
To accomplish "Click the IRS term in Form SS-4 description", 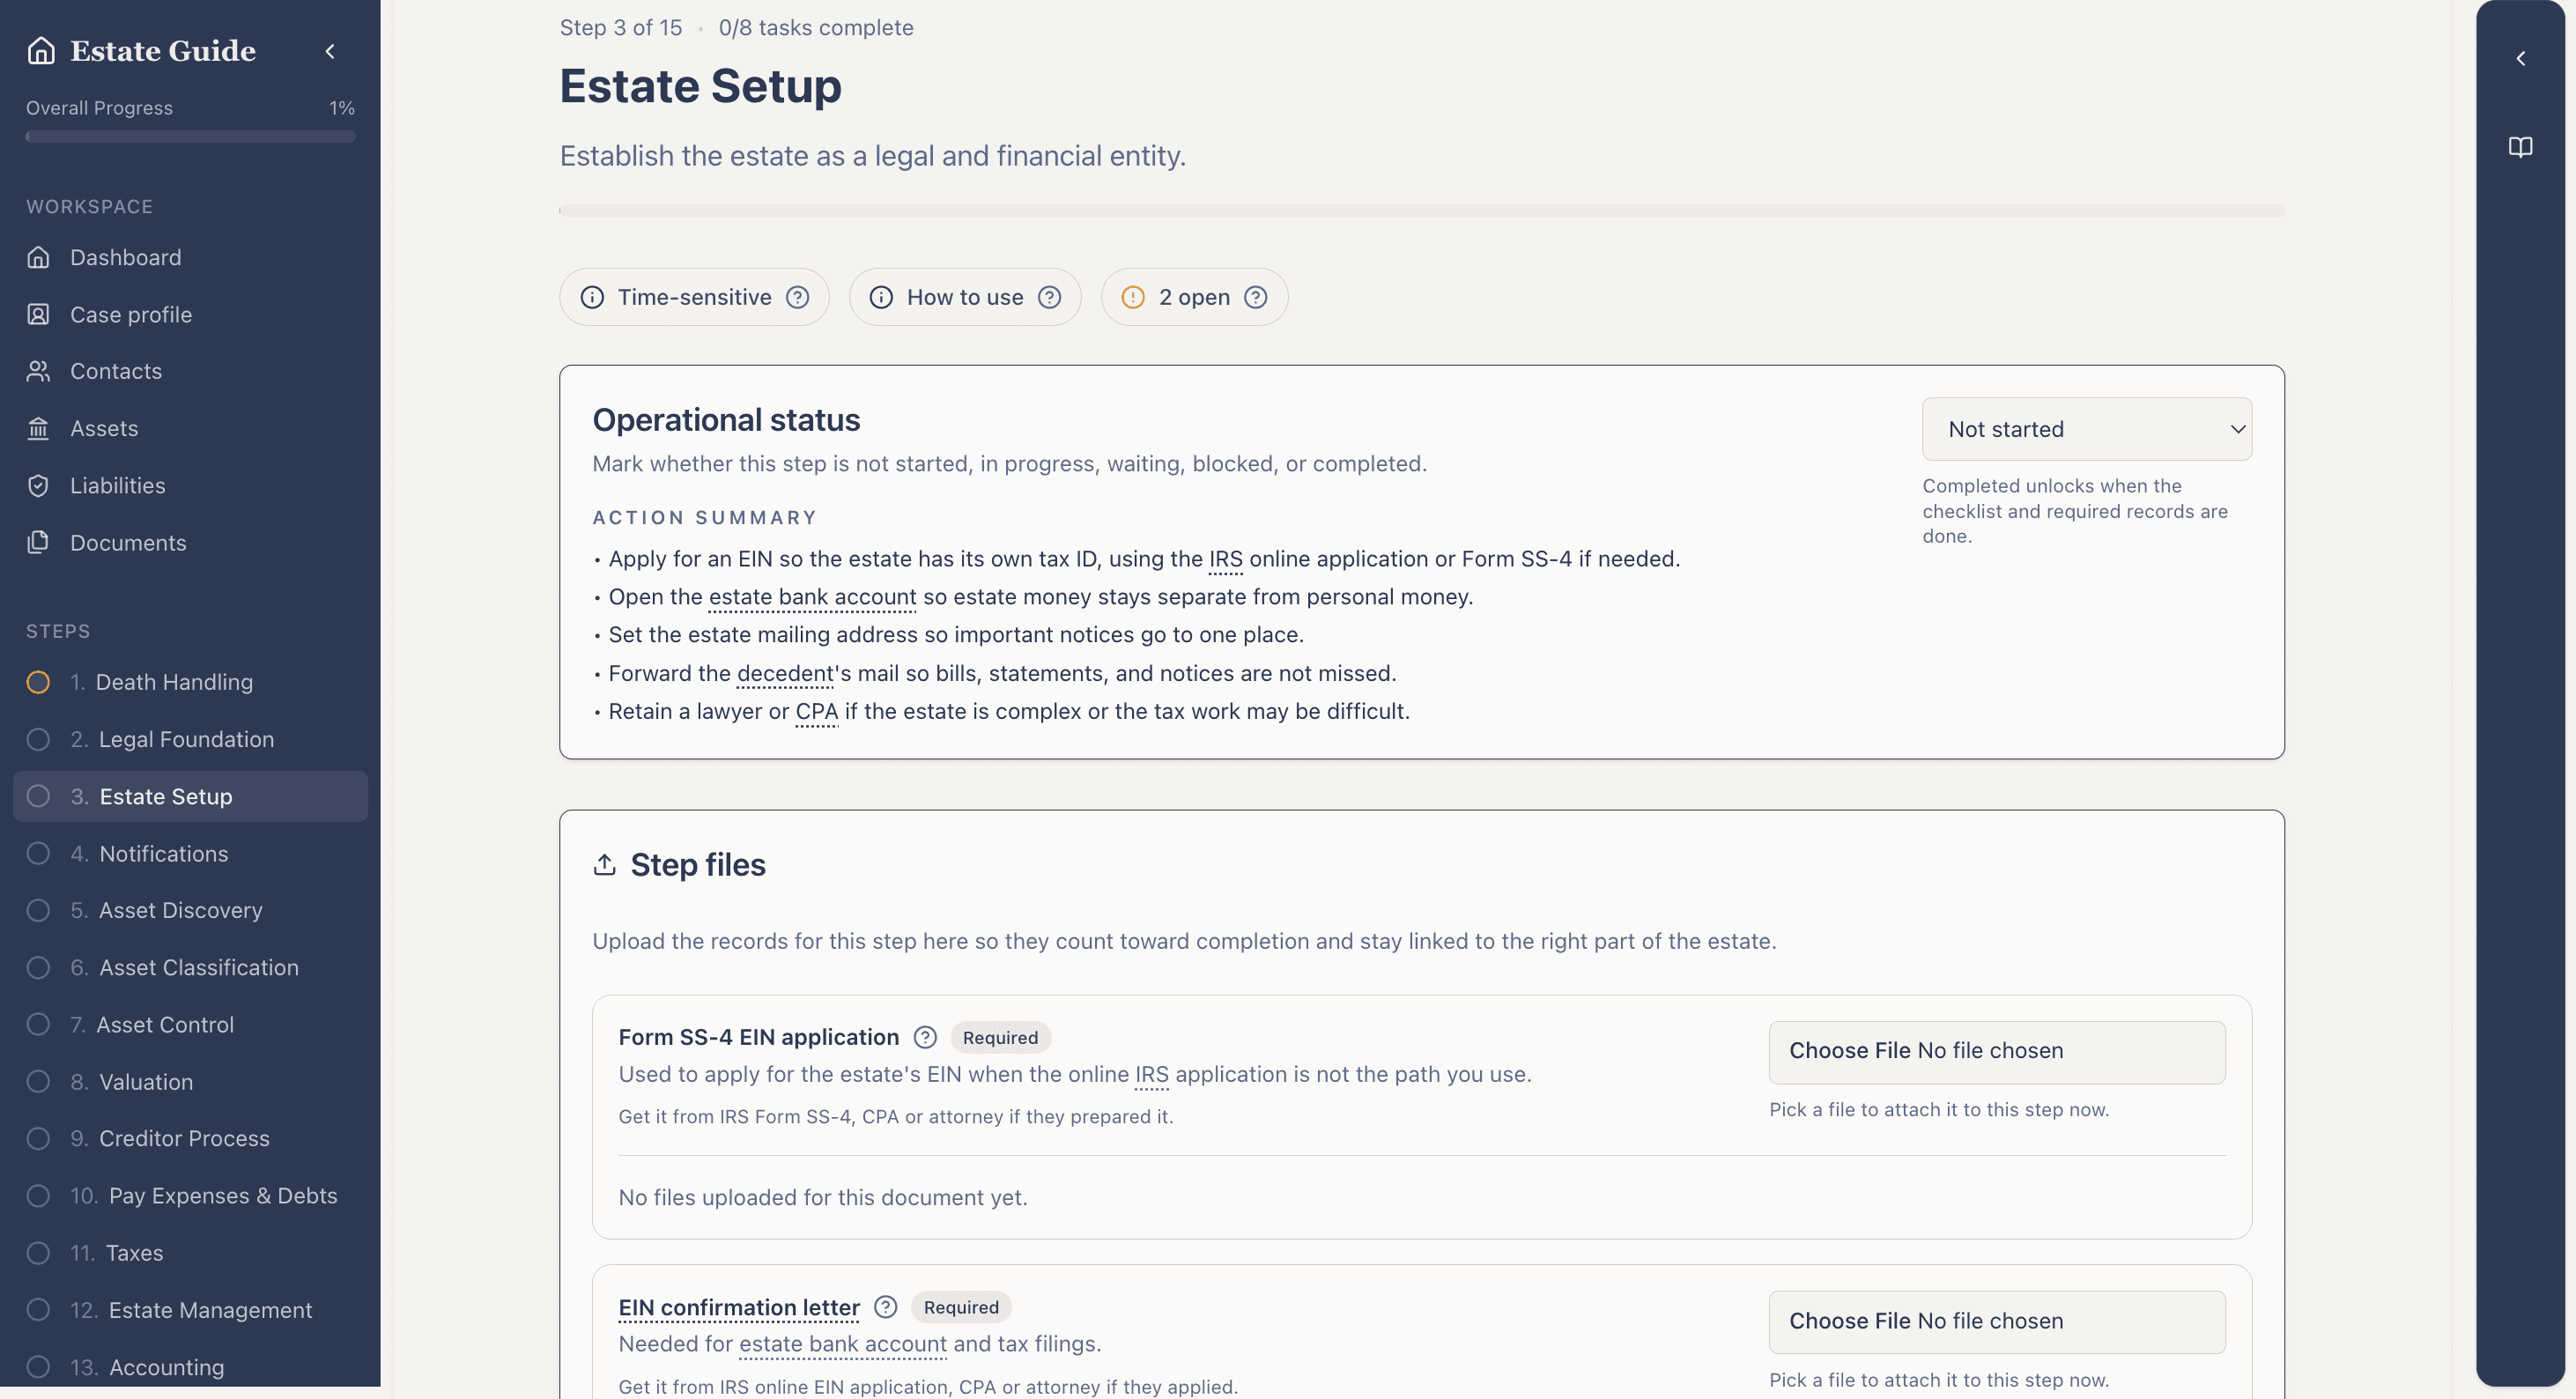I will 1151,1075.
